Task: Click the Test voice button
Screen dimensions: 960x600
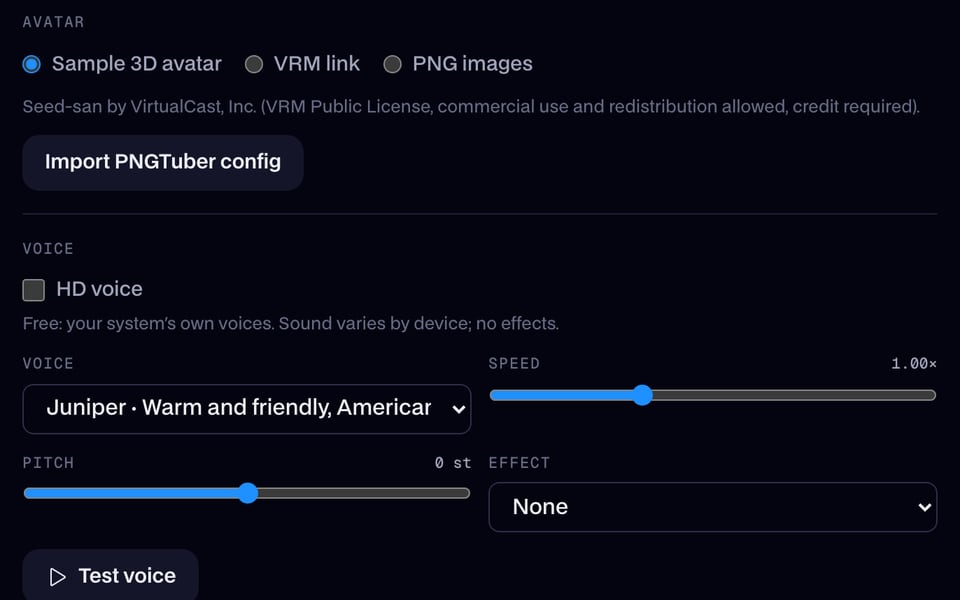Action: tap(111, 576)
